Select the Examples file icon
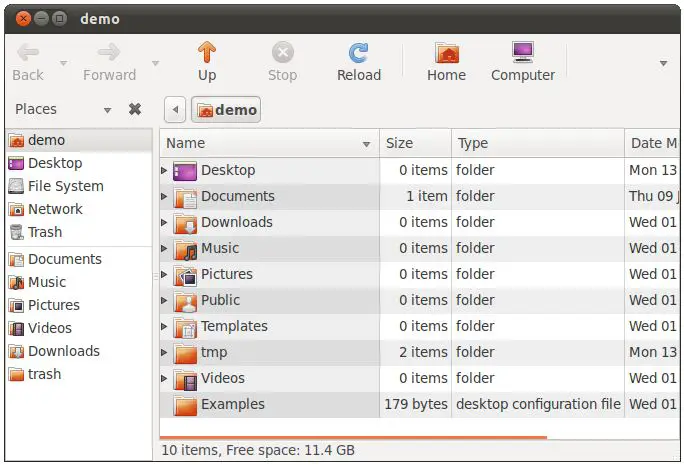Image resolution: width=684 pixels, height=465 pixels. pyautogui.click(x=185, y=405)
